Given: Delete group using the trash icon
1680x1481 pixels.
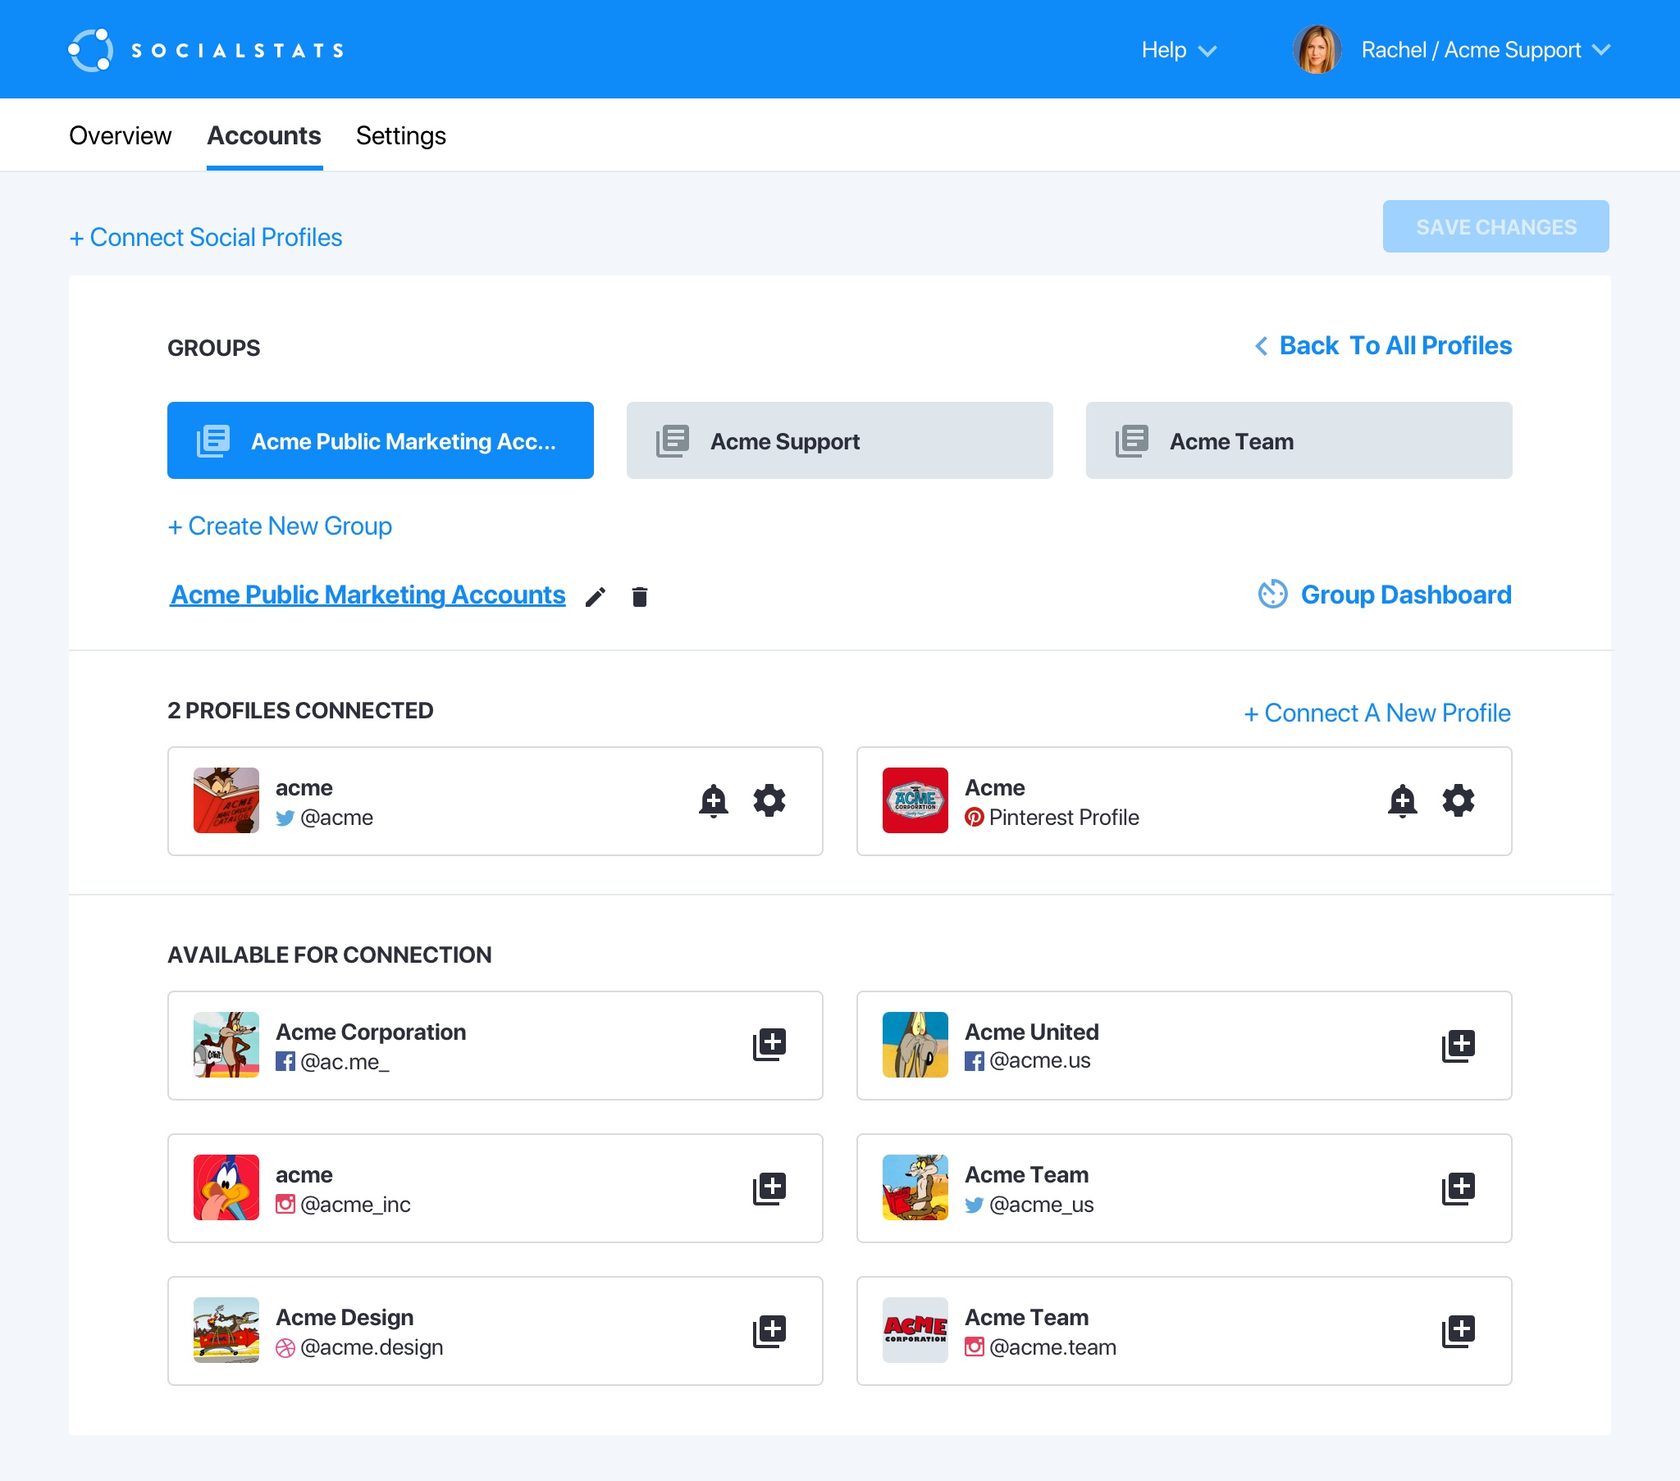Looking at the screenshot, I should point(640,597).
